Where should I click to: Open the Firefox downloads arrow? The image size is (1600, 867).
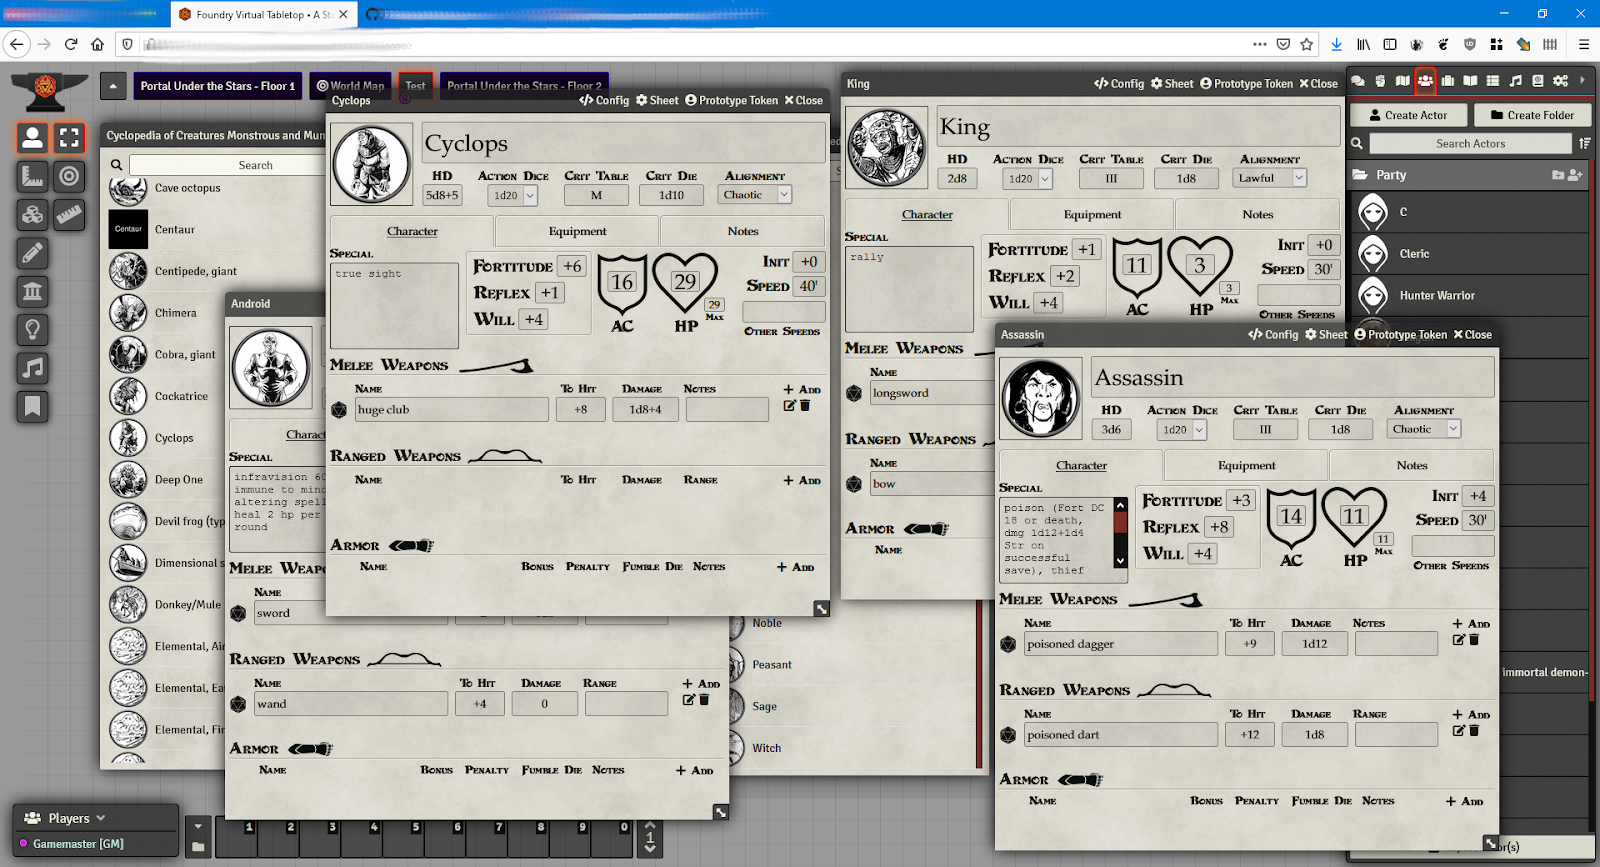click(1337, 44)
